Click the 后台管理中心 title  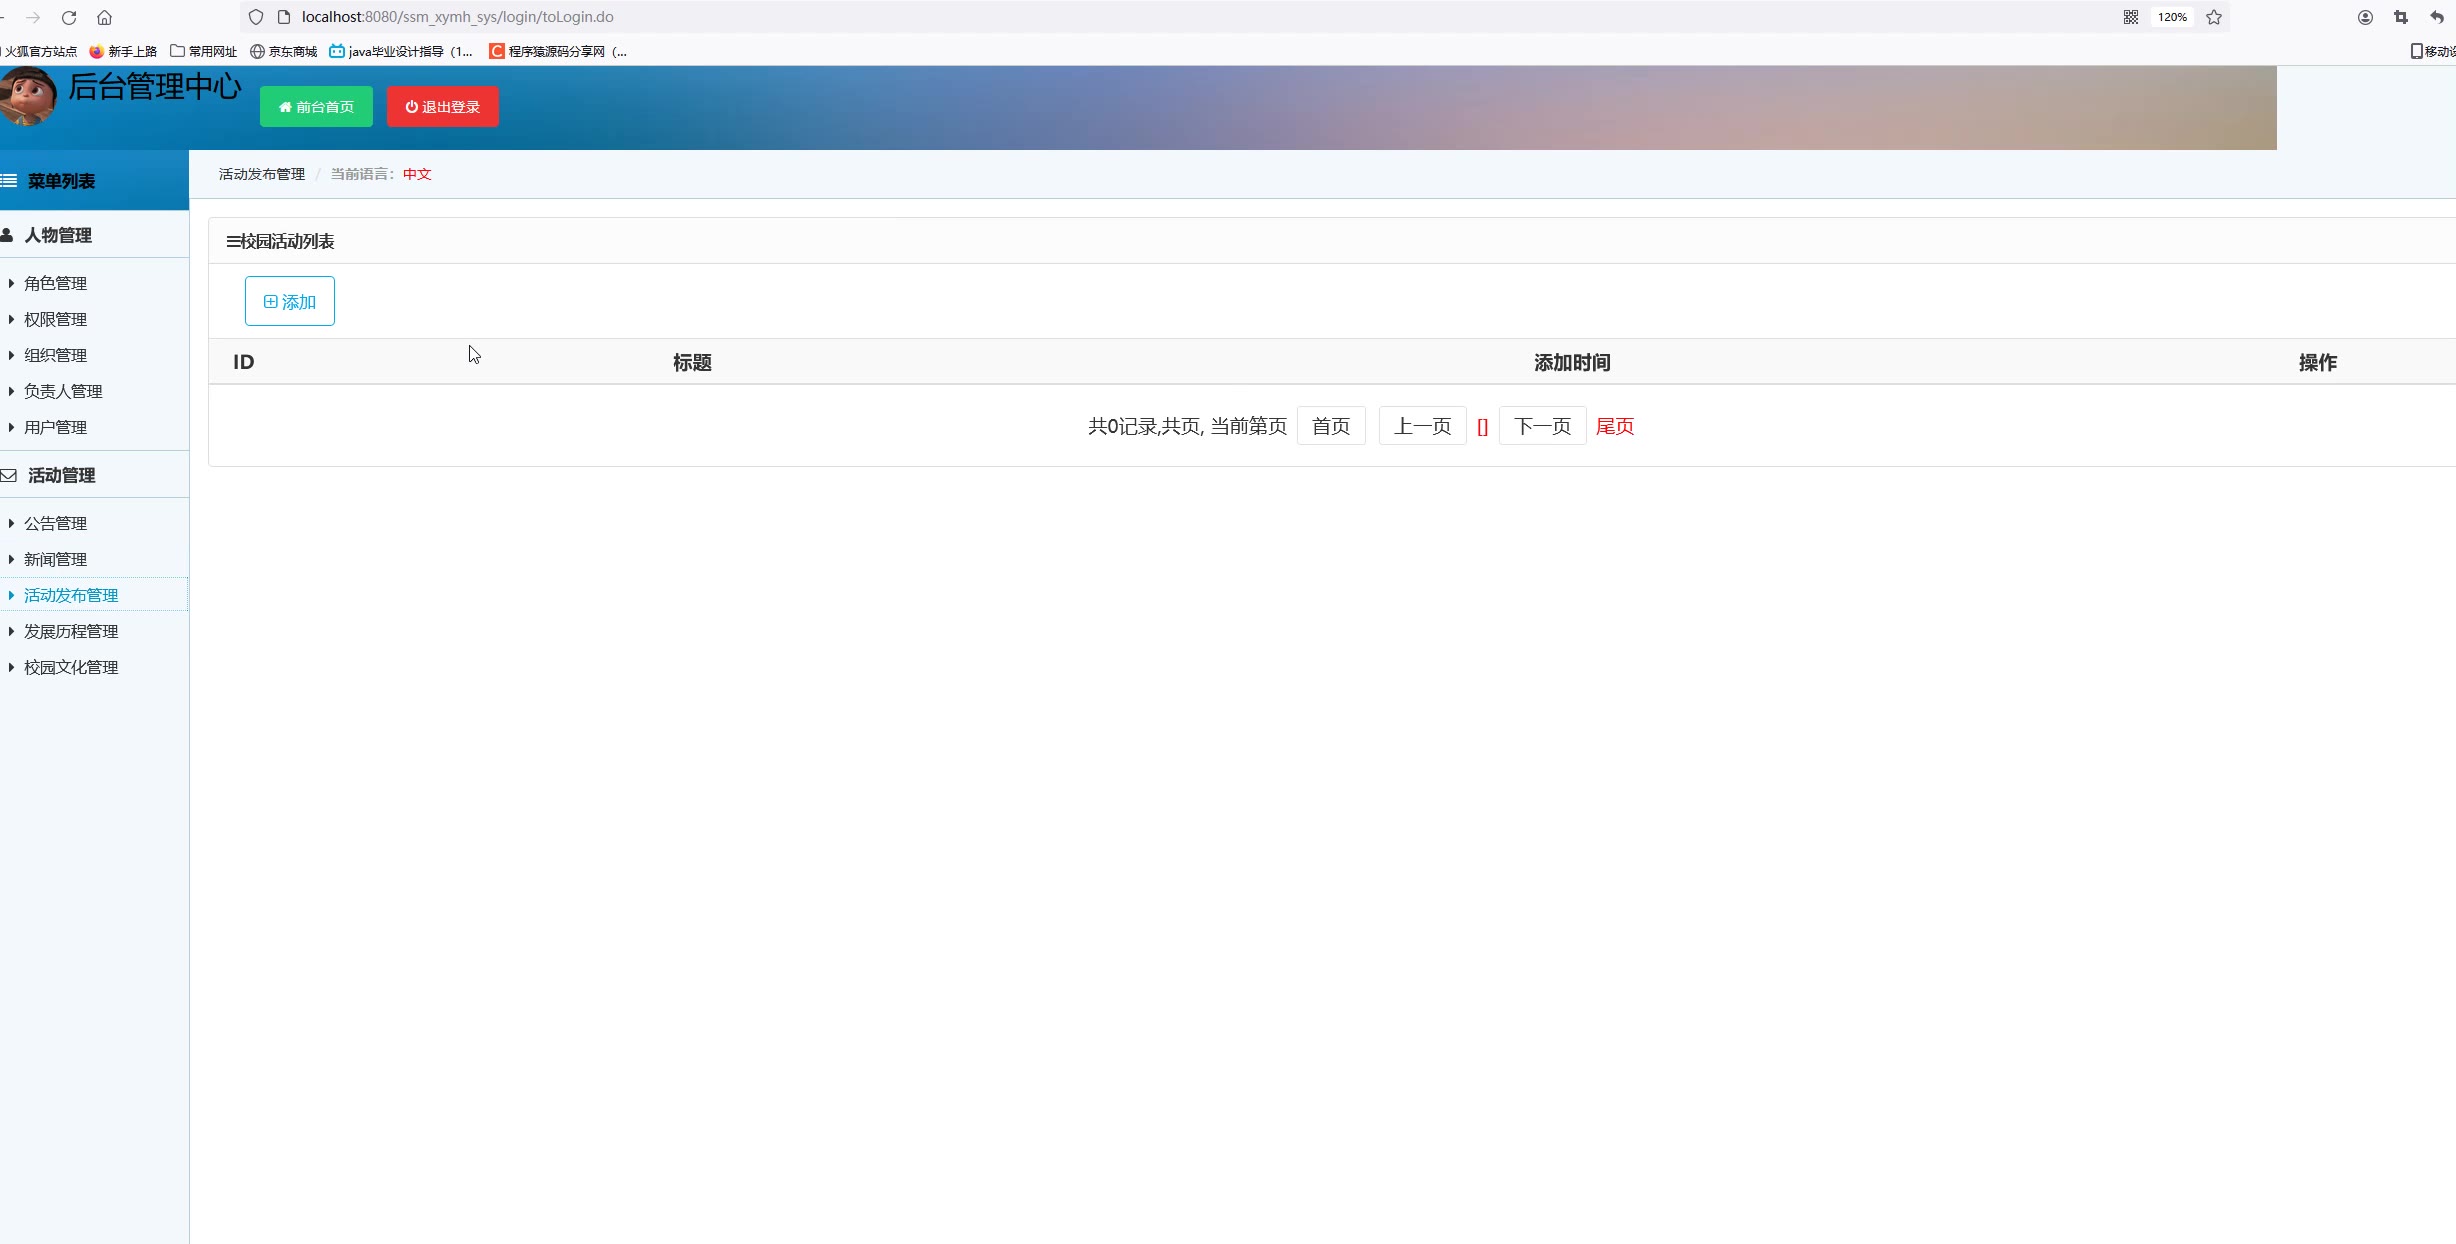click(x=155, y=87)
